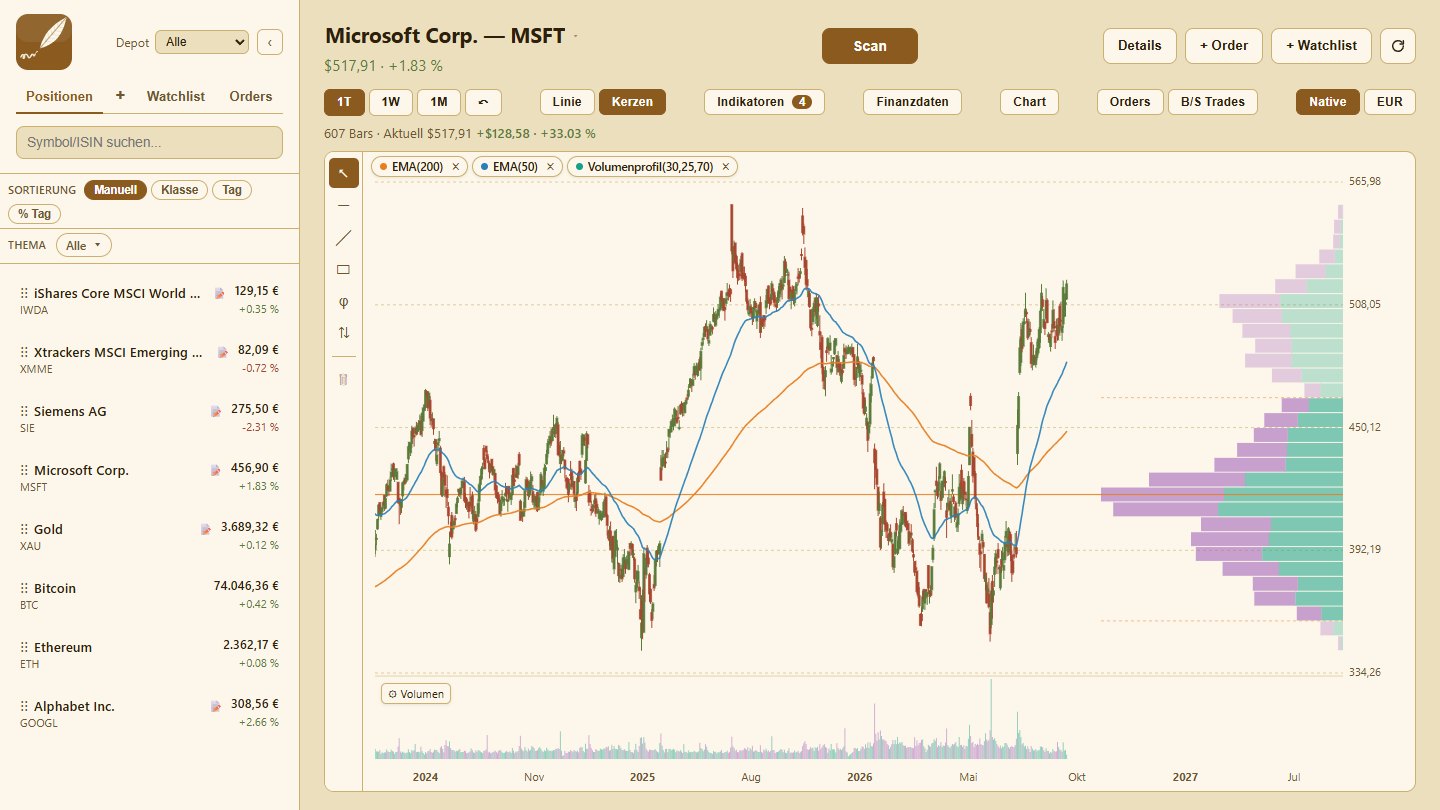Switch to the Orders tab in sidebar
1440x810 pixels.
coord(251,96)
